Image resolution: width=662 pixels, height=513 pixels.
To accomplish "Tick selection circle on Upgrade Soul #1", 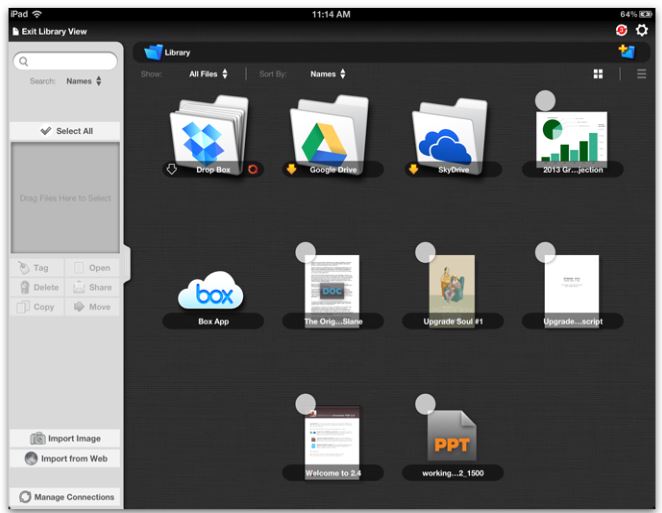I will pyautogui.click(x=425, y=252).
